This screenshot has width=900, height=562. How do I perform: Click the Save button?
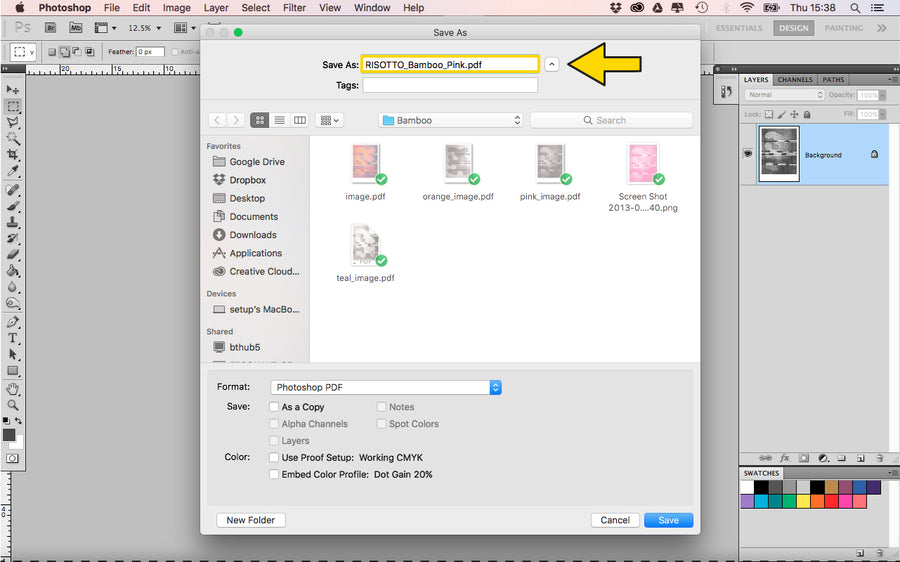pos(668,520)
